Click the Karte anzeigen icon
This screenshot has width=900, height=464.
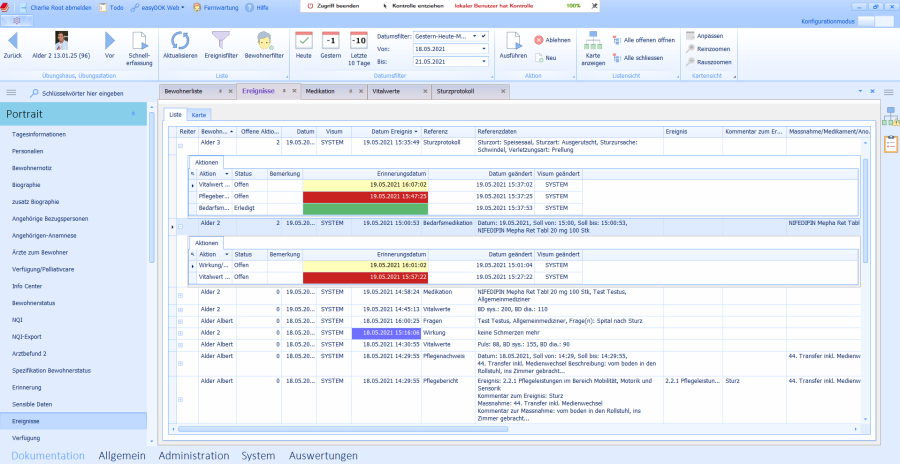(x=593, y=42)
